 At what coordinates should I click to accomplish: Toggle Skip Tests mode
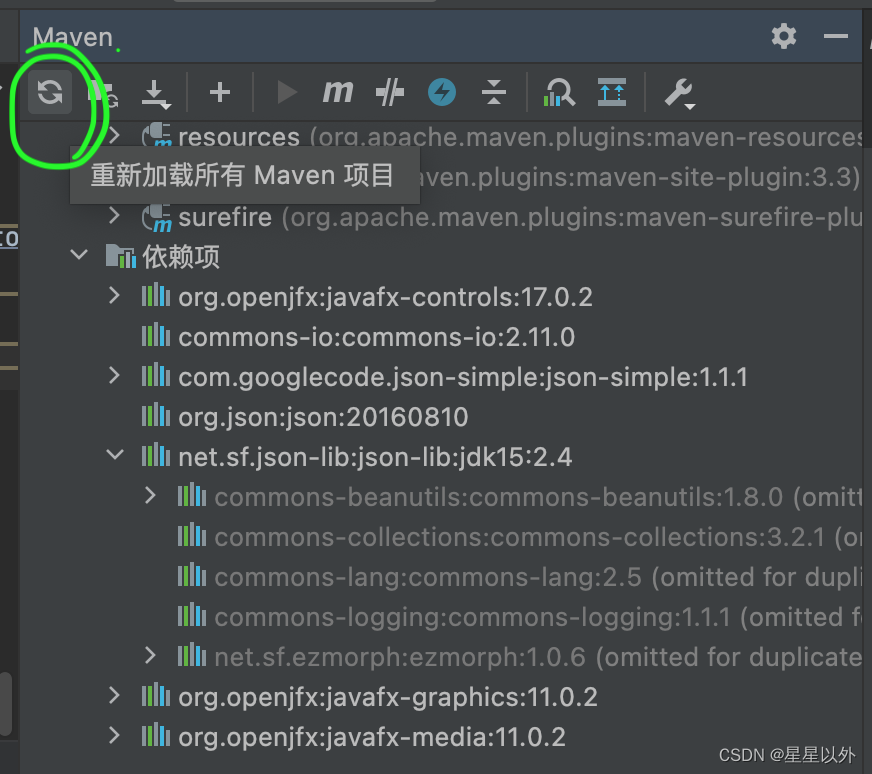390,92
